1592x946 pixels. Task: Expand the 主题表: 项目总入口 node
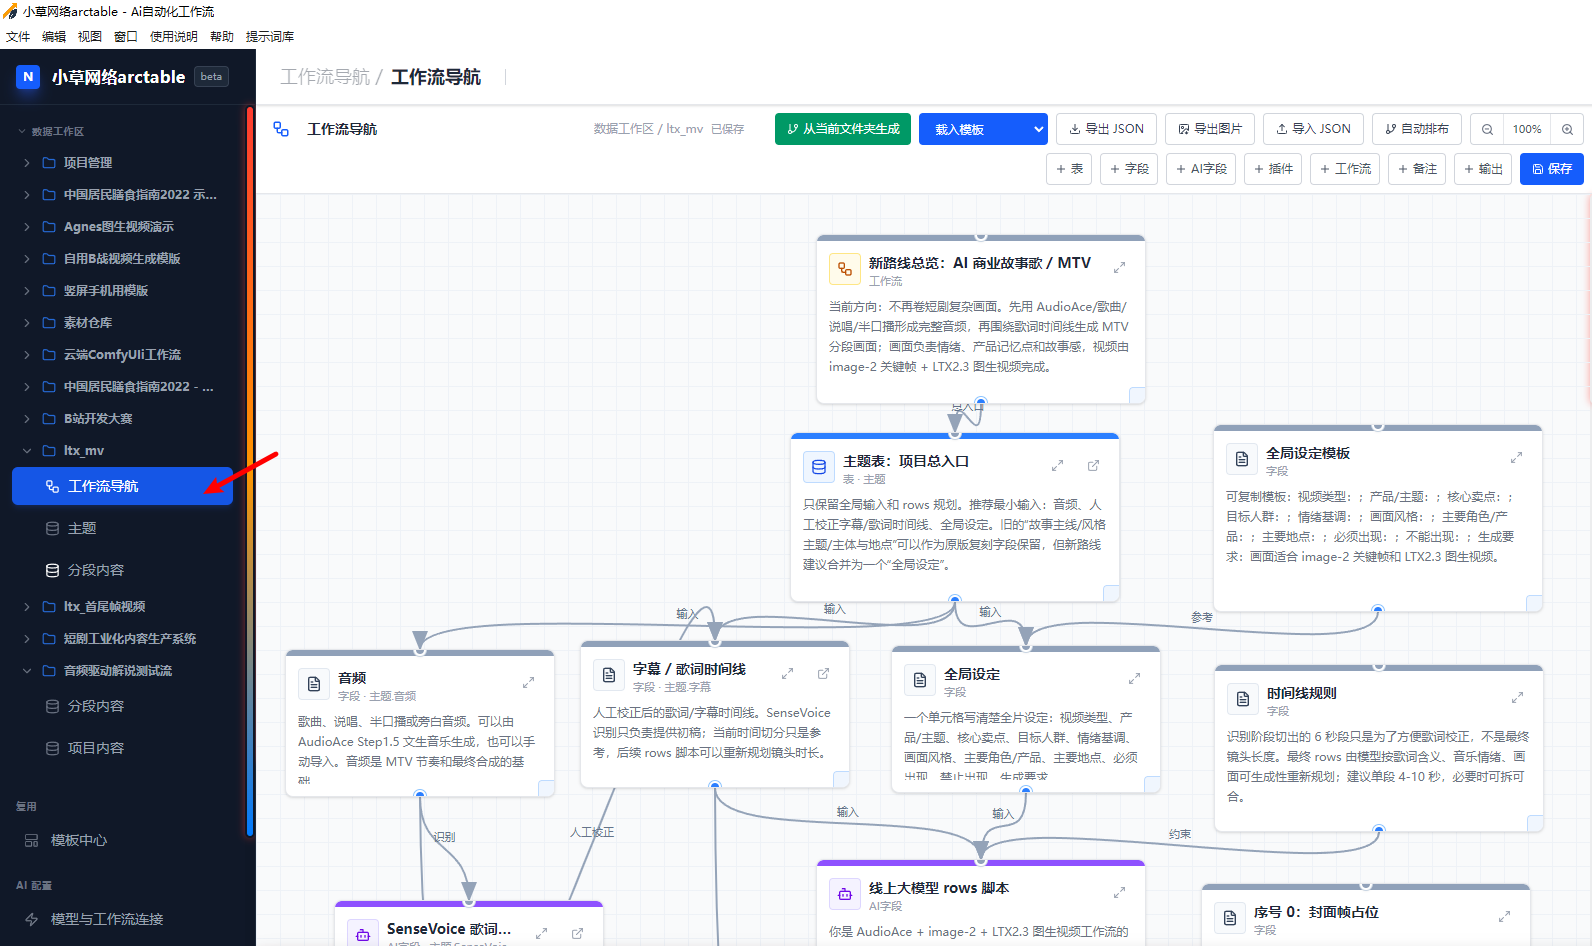coord(1057,466)
